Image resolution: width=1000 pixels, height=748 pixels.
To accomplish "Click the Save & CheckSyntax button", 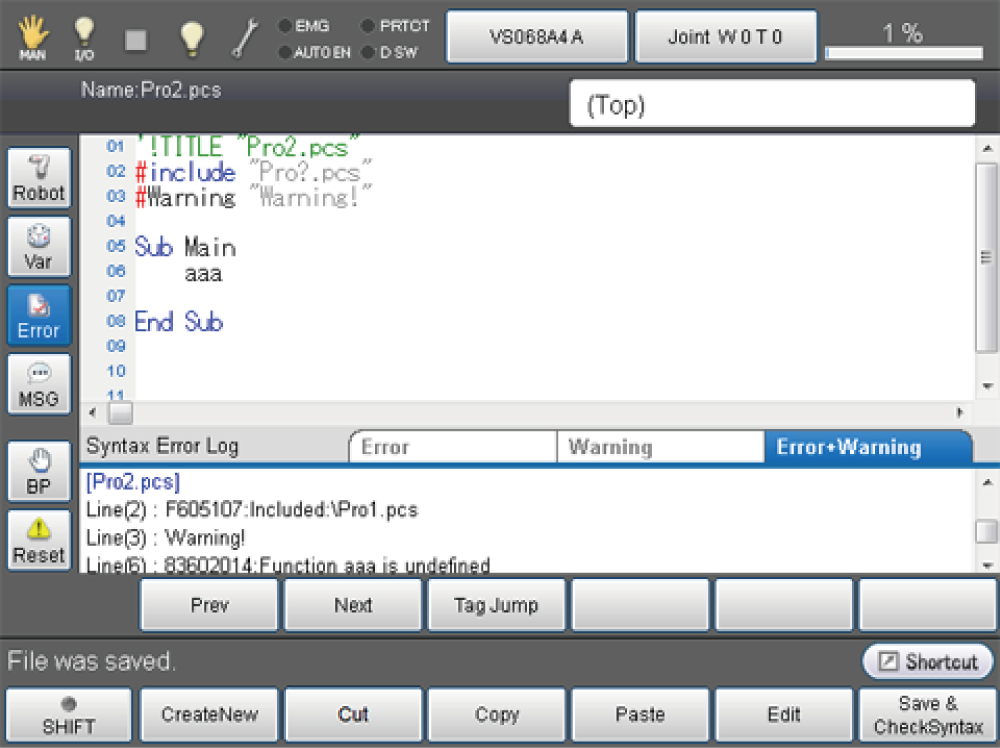I will click(x=928, y=715).
